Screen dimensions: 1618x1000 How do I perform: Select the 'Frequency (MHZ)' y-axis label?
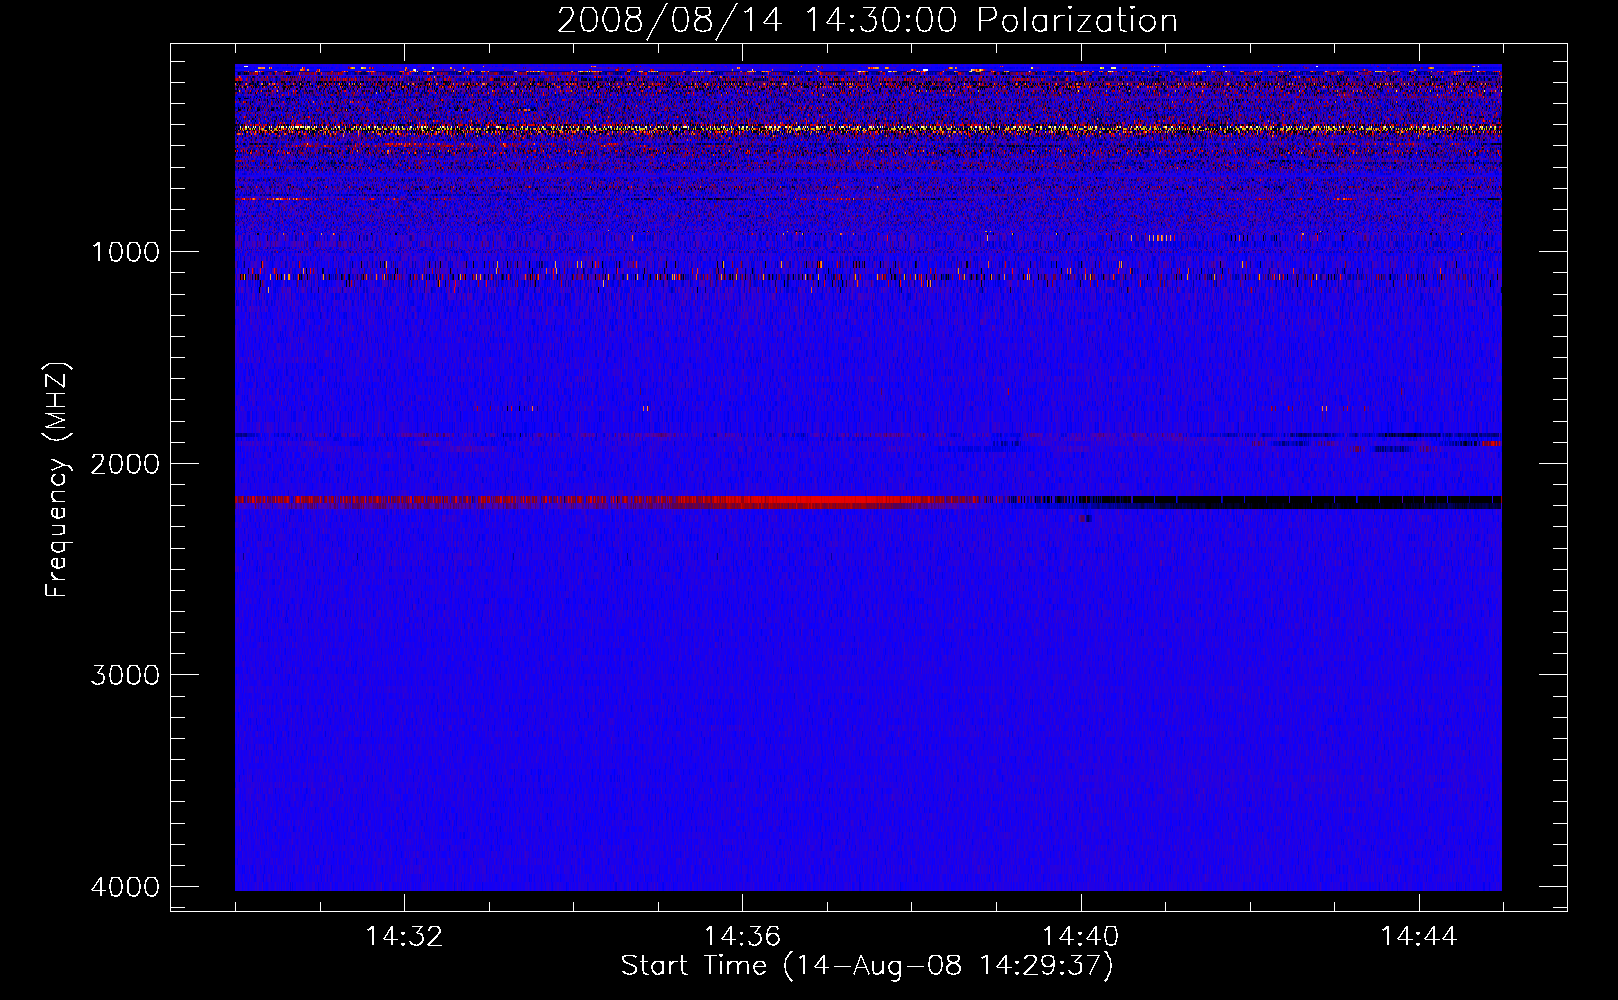pyautogui.click(x=57, y=479)
